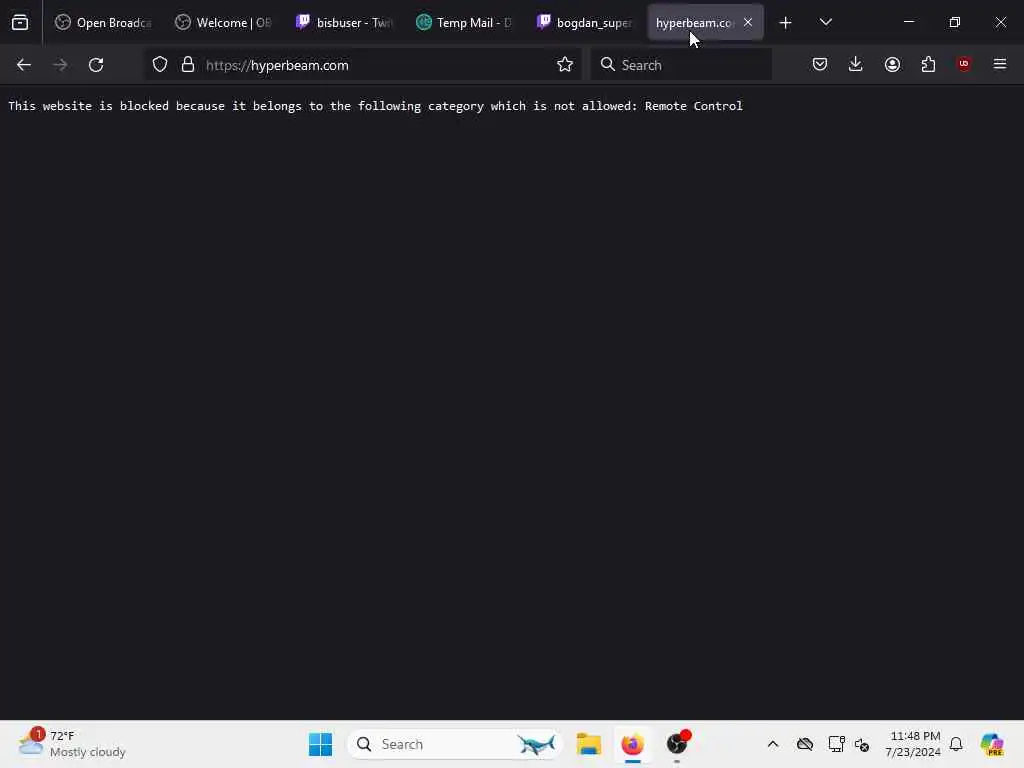Screen dimensions: 1024x768
Task: Restore down the Firefox window
Action: [x=955, y=23]
